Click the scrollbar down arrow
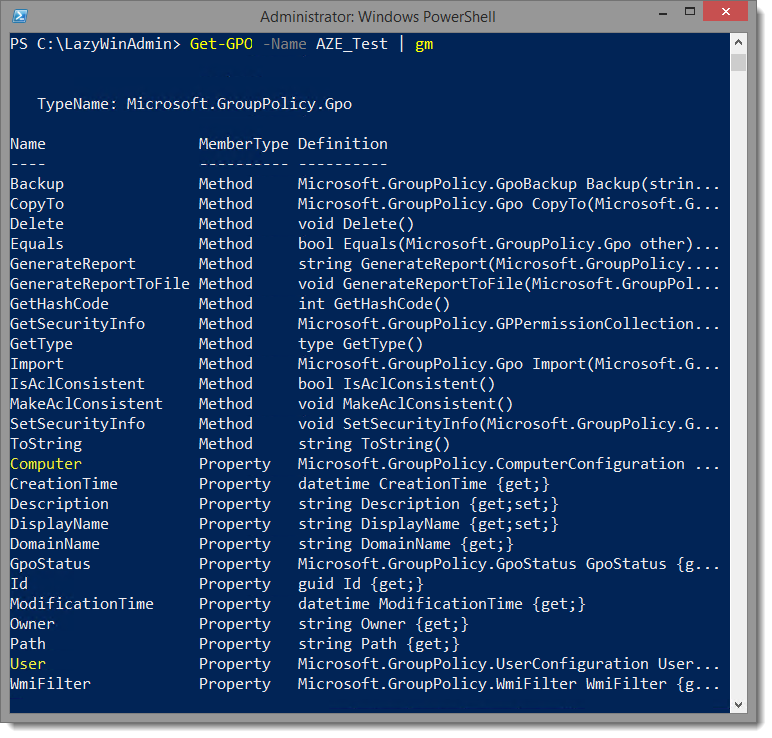The image size is (772, 738). point(738,705)
